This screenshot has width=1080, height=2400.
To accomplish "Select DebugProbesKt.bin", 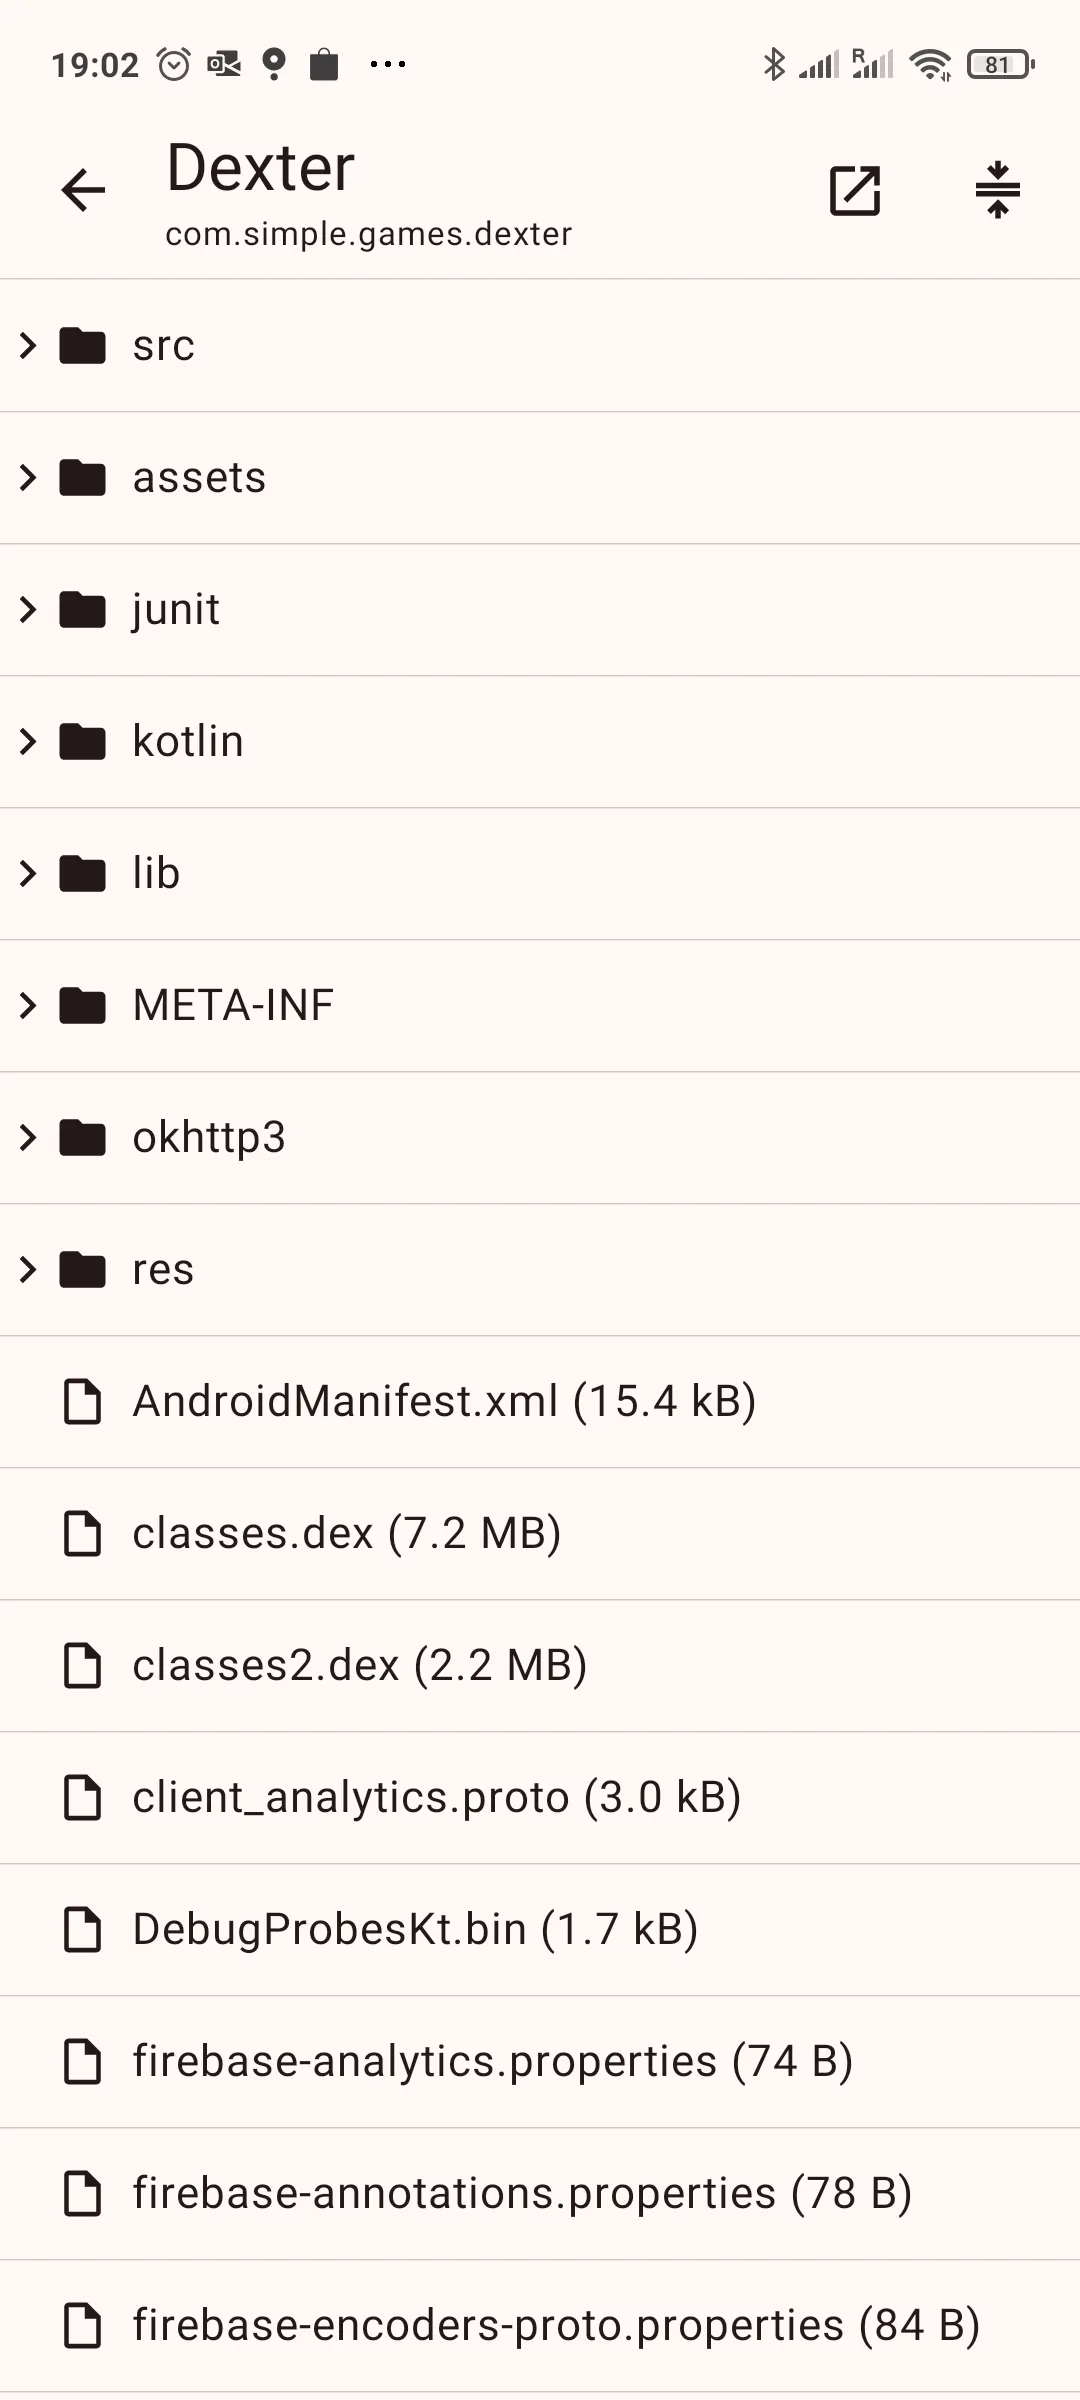I will 415,1929.
